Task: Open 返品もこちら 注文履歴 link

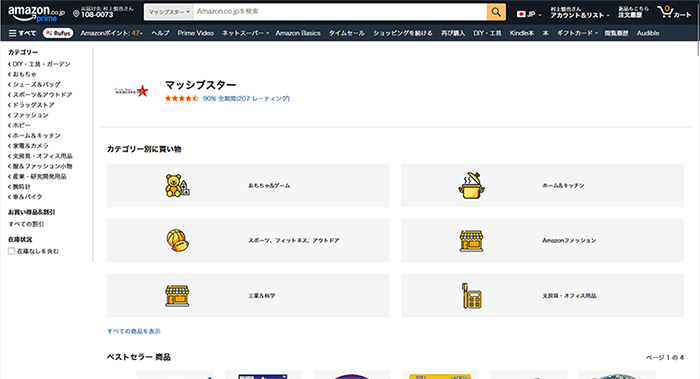Action: [633, 12]
